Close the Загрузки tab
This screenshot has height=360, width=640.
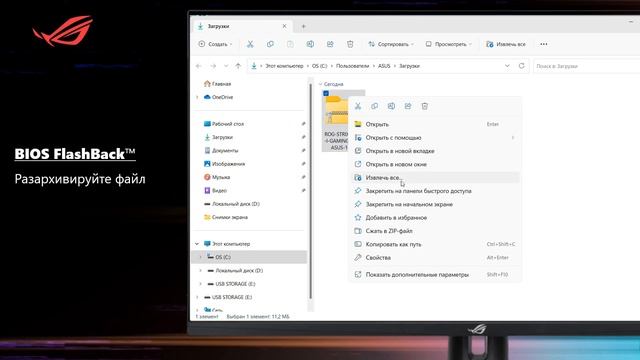pyautogui.click(x=284, y=26)
